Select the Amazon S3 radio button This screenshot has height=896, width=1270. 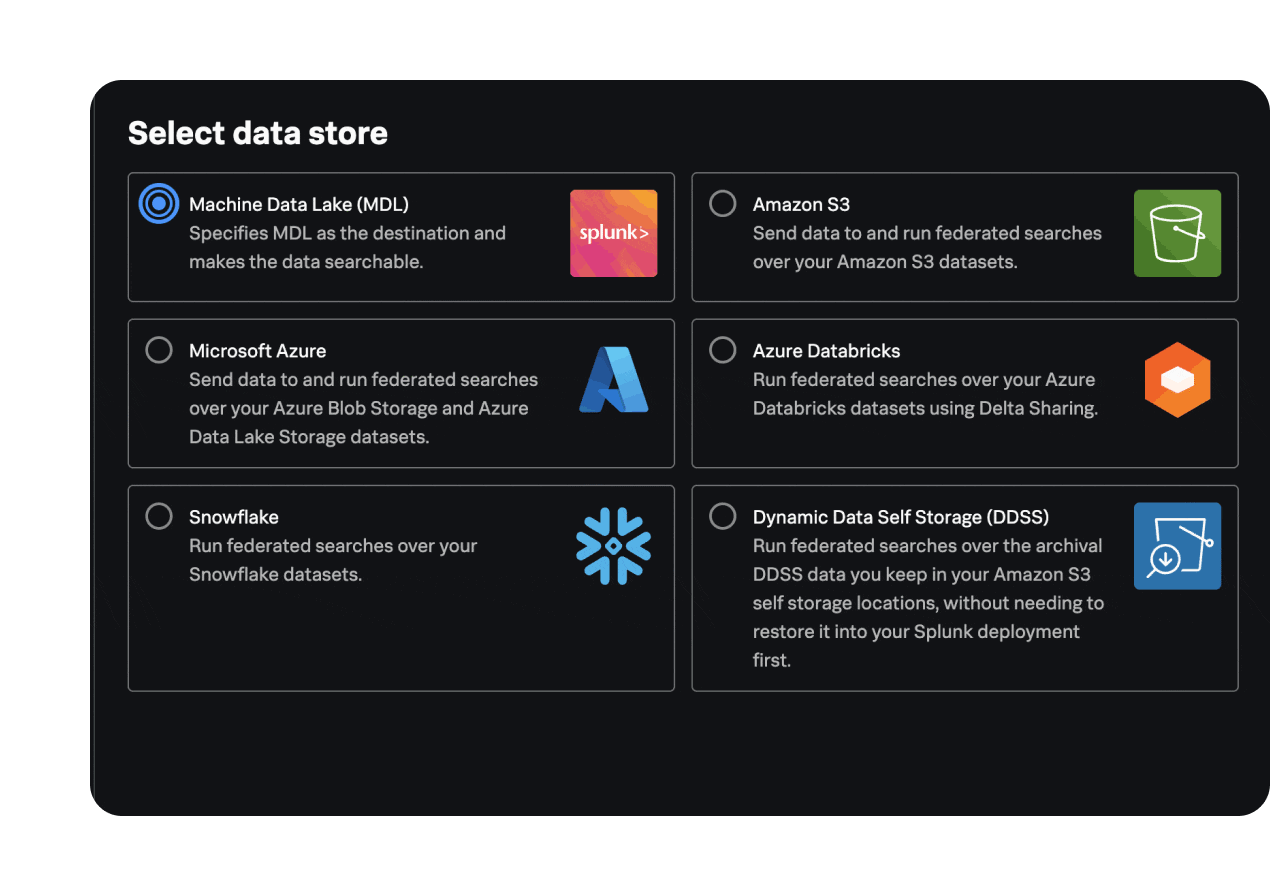[722, 204]
